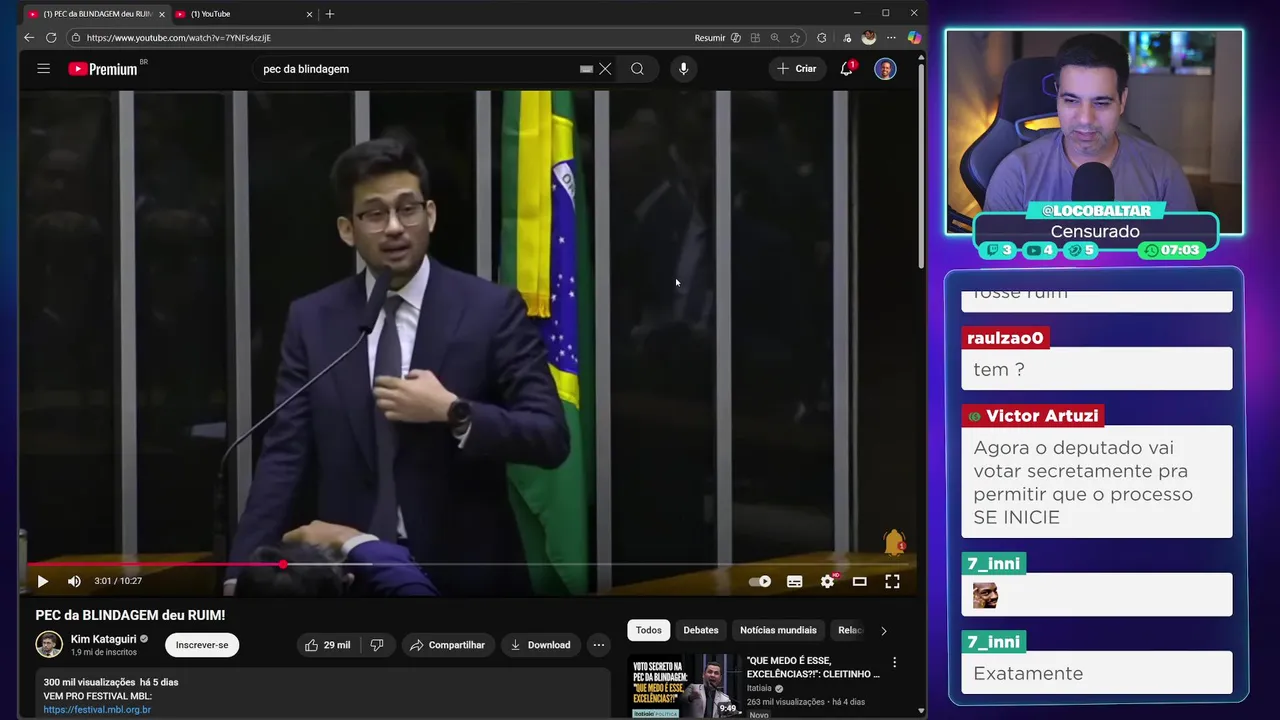
Task: Click the channel subscribe bell watermark in video
Action: 894,542
